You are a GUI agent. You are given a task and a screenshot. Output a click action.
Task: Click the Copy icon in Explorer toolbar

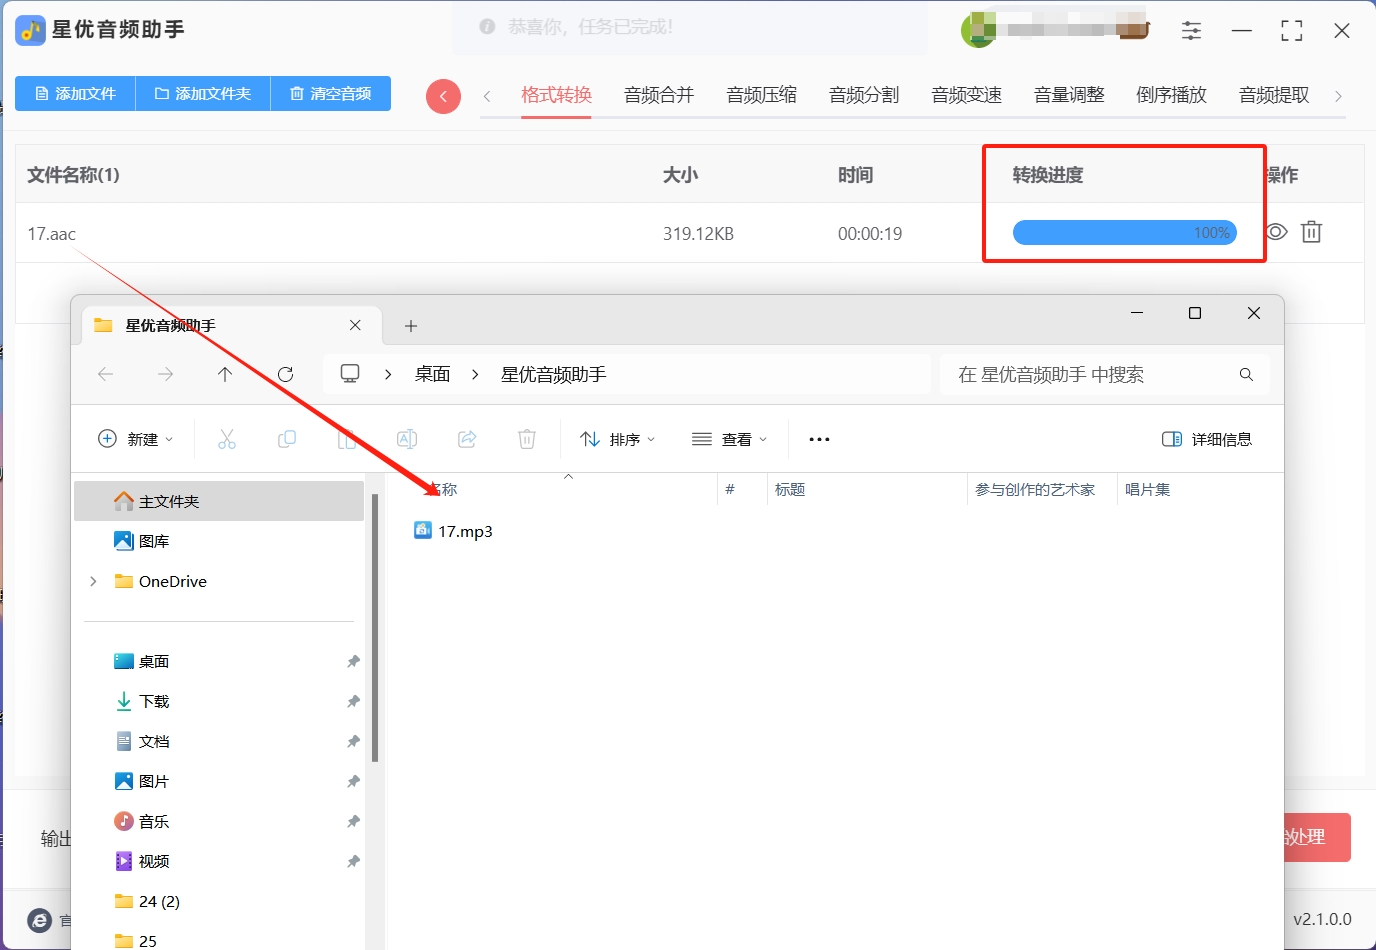click(x=287, y=439)
